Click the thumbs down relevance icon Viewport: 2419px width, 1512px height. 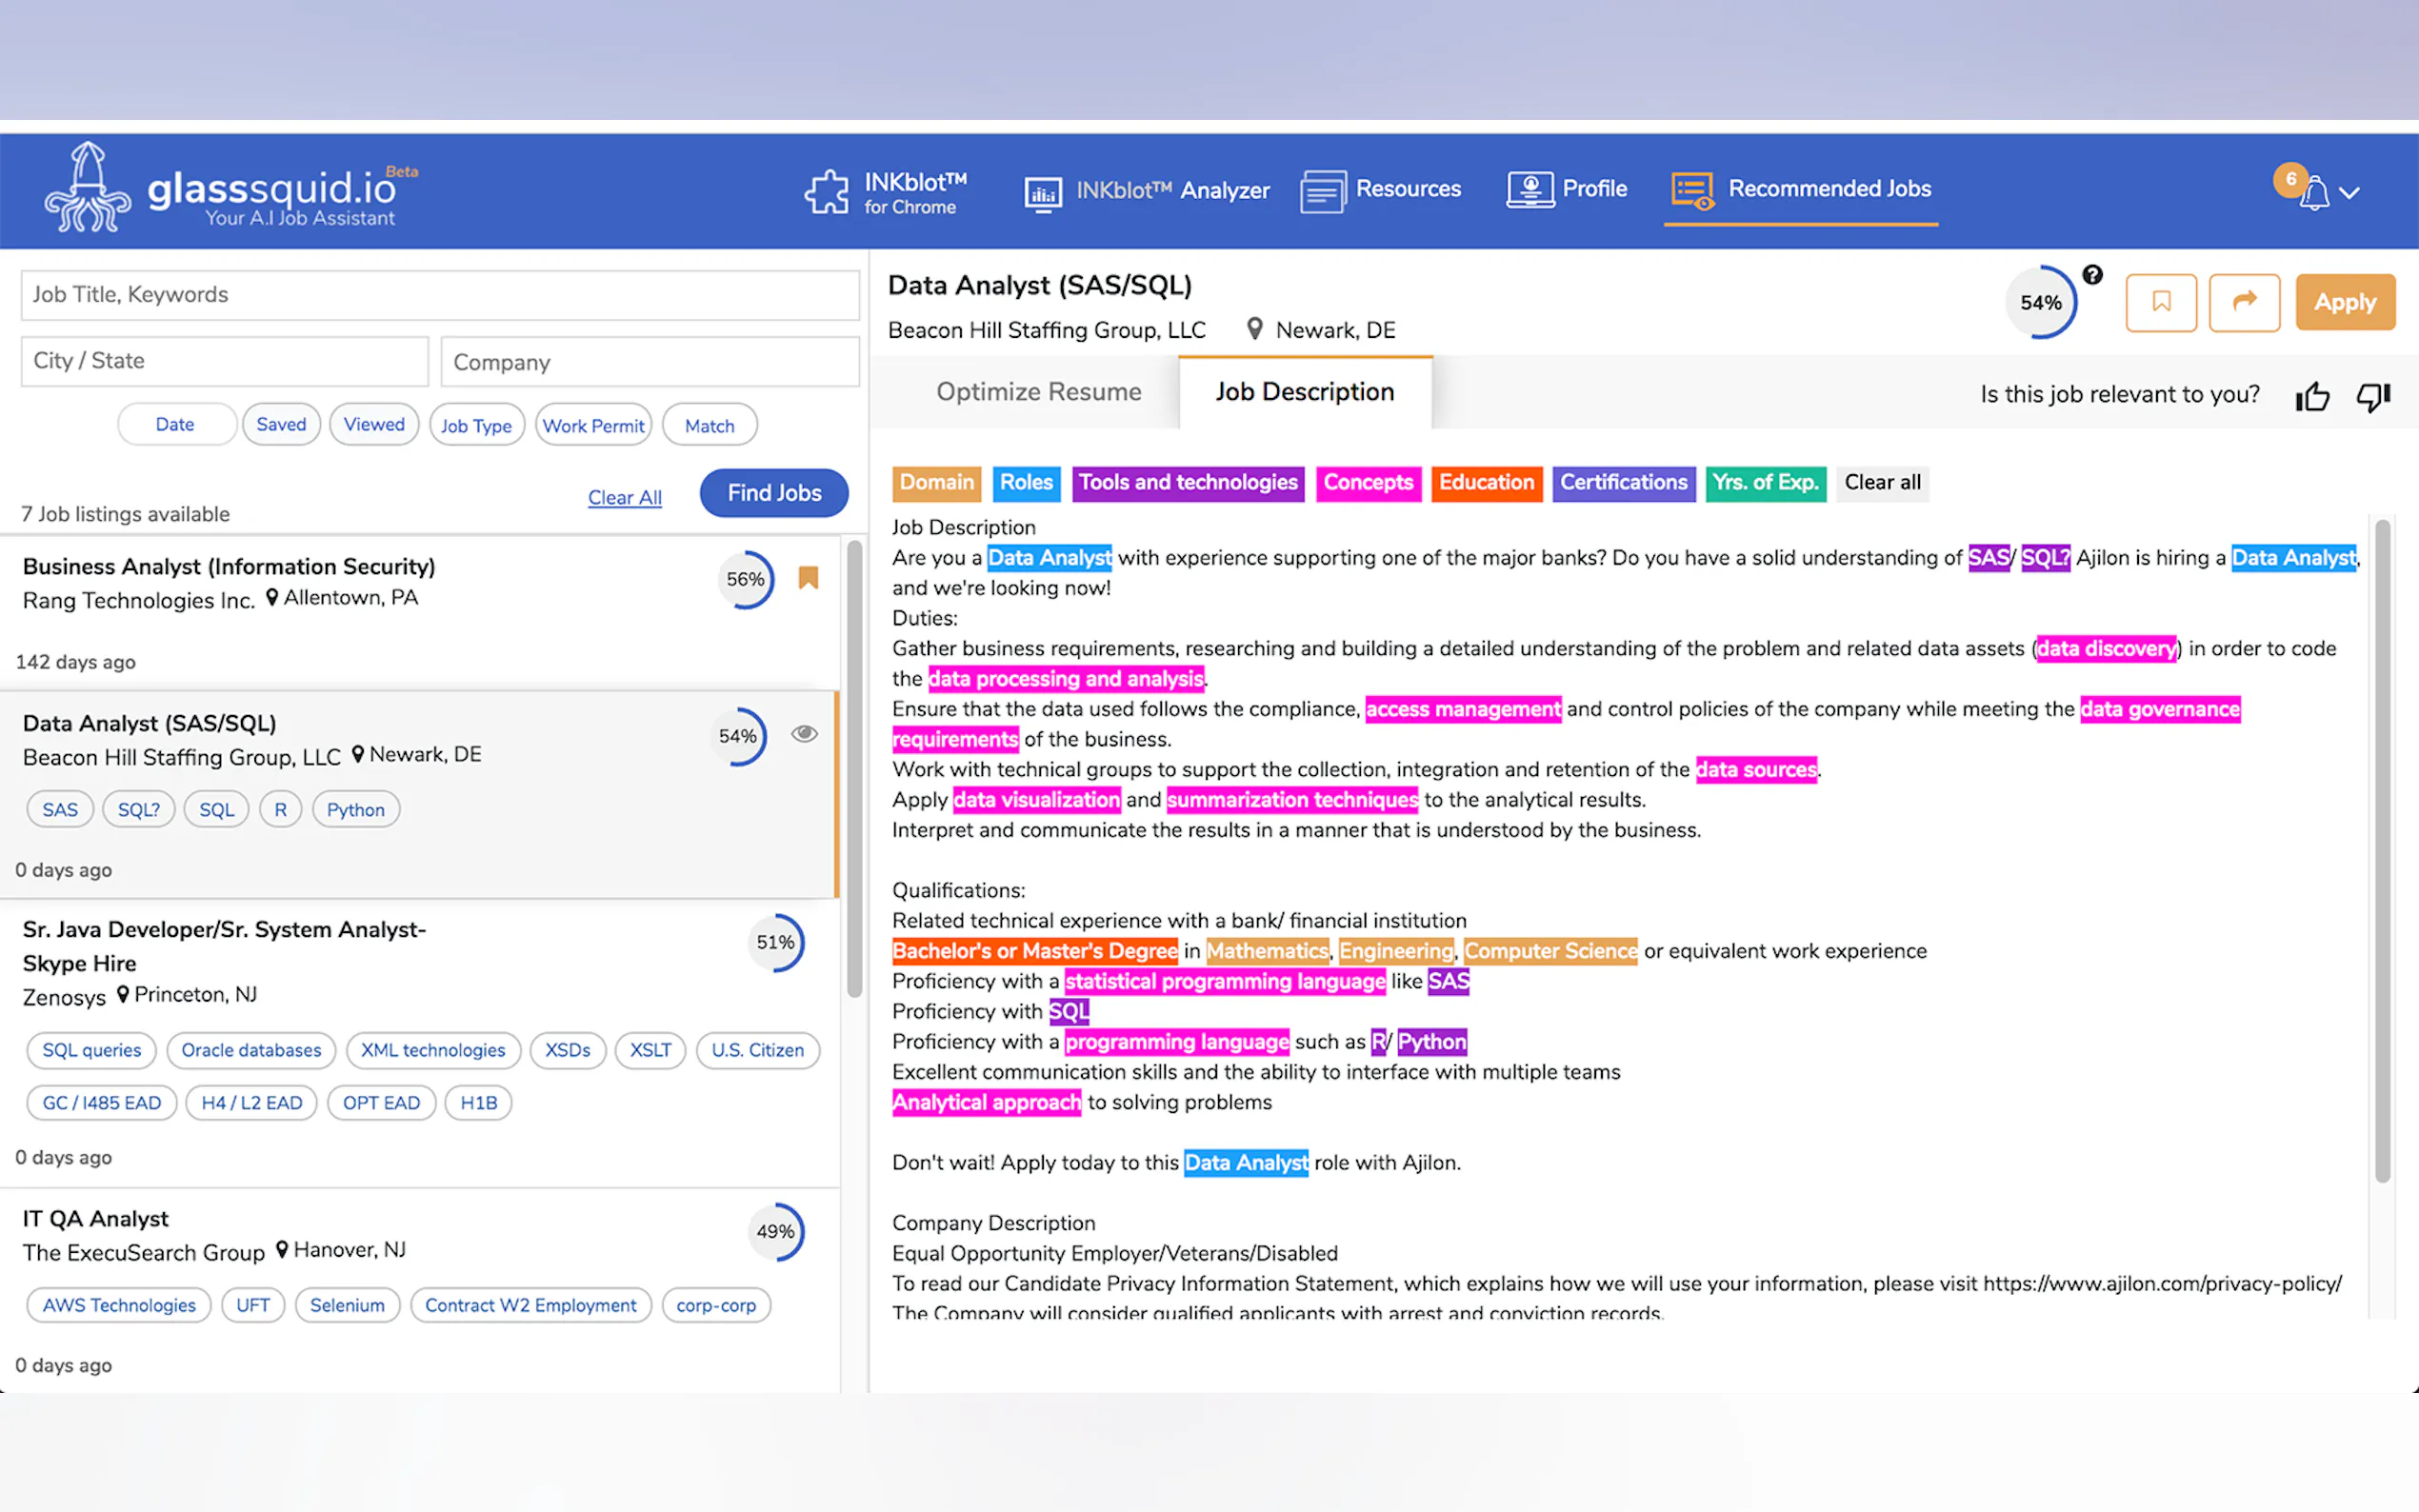[2372, 396]
